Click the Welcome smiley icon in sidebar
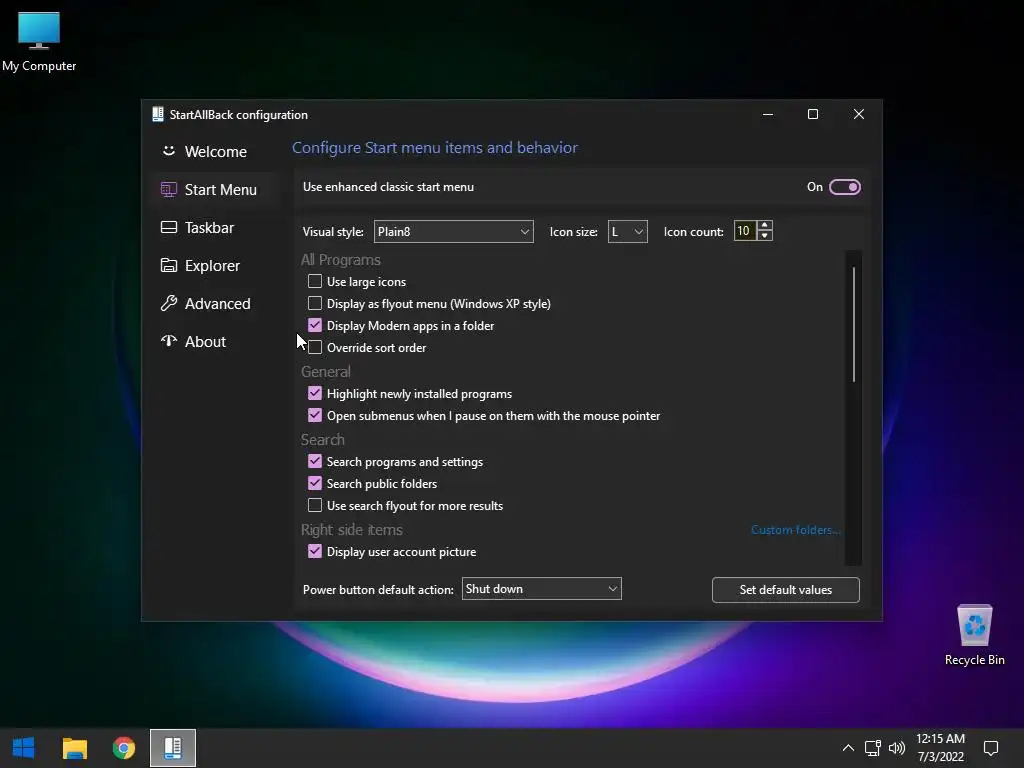Viewport: 1024px width, 768px height. (168, 151)
